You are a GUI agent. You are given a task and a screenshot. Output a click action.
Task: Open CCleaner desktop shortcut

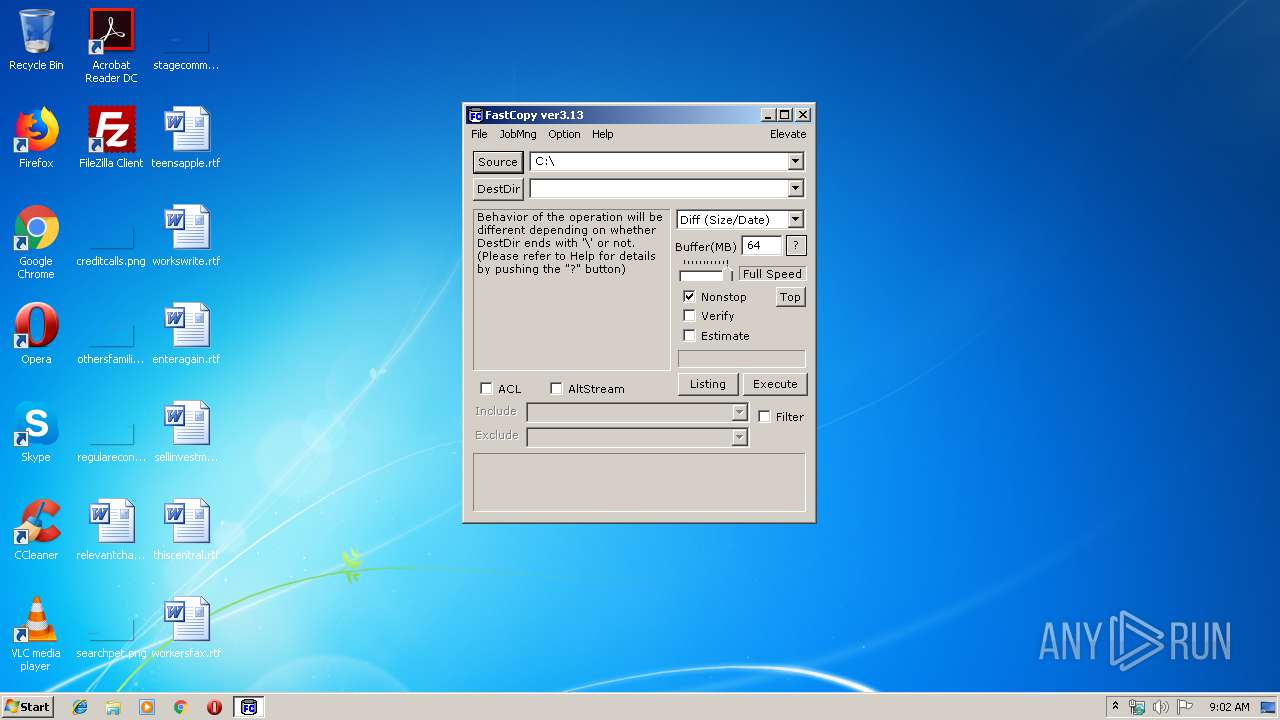[36, 530]
